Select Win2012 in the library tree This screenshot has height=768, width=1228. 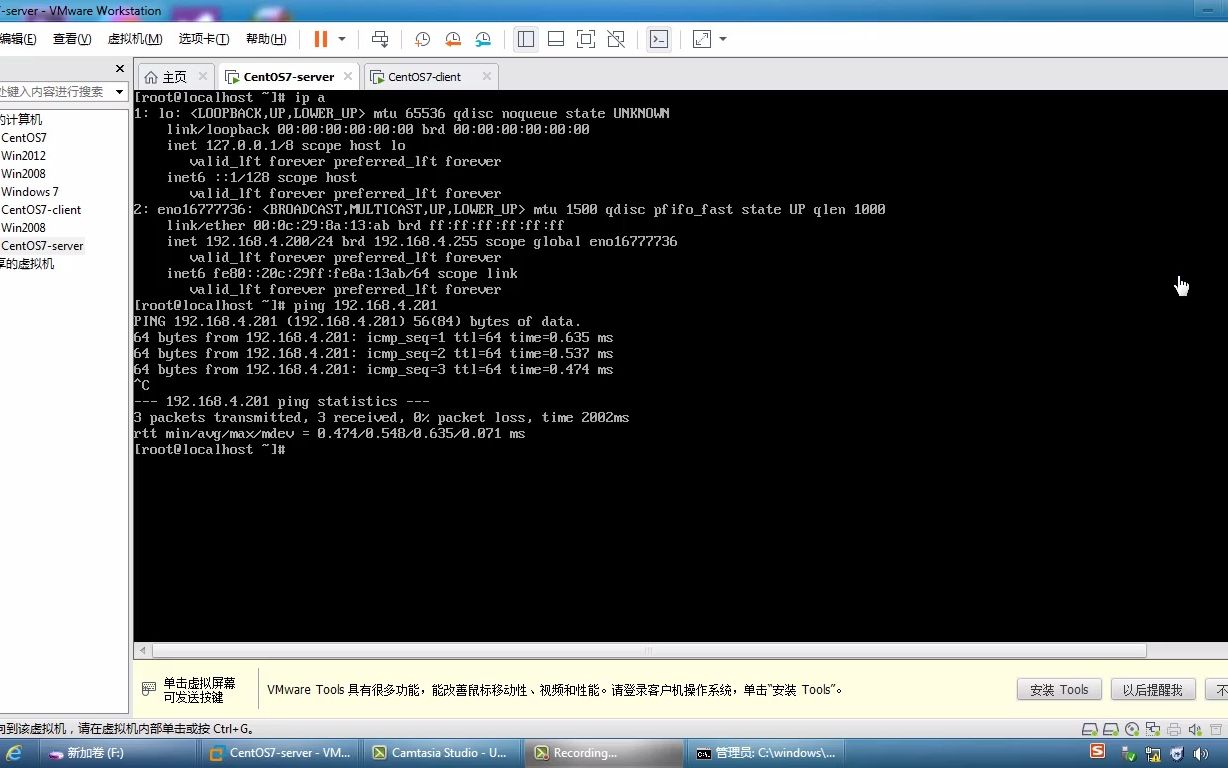pos(24,155)
